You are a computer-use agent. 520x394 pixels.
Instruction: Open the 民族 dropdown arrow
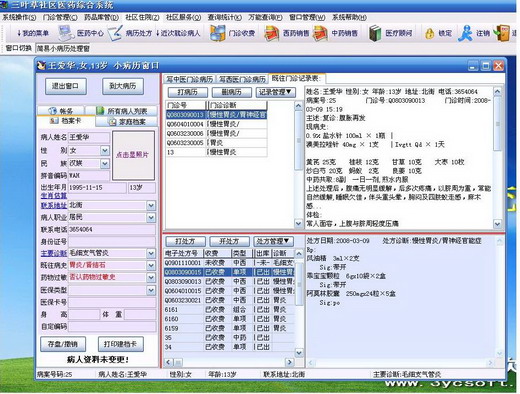(x=105, y=163)
